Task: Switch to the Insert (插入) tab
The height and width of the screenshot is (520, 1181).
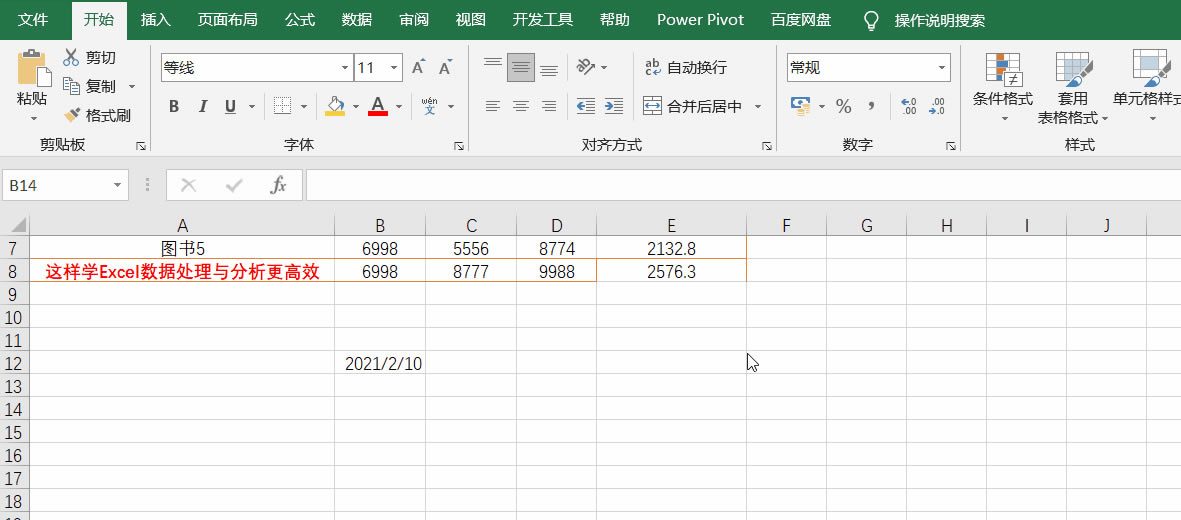Action: [156, 20]
